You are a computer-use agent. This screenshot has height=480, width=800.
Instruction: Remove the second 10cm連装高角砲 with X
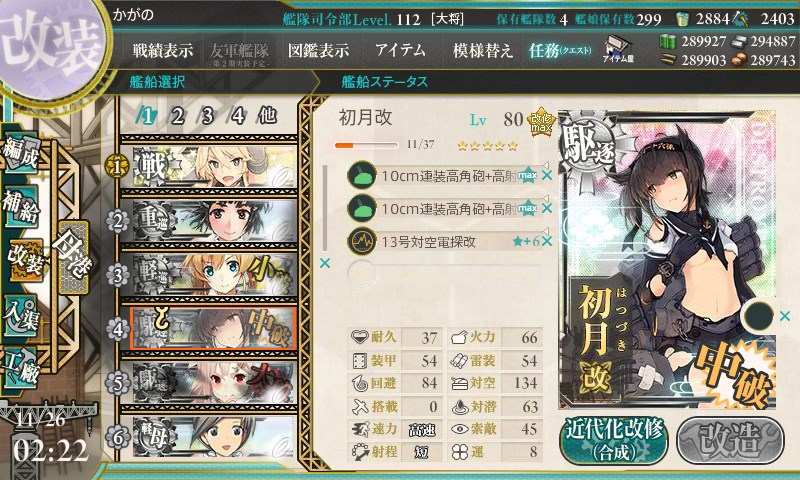pyautogui.click(x=547, y=209)
